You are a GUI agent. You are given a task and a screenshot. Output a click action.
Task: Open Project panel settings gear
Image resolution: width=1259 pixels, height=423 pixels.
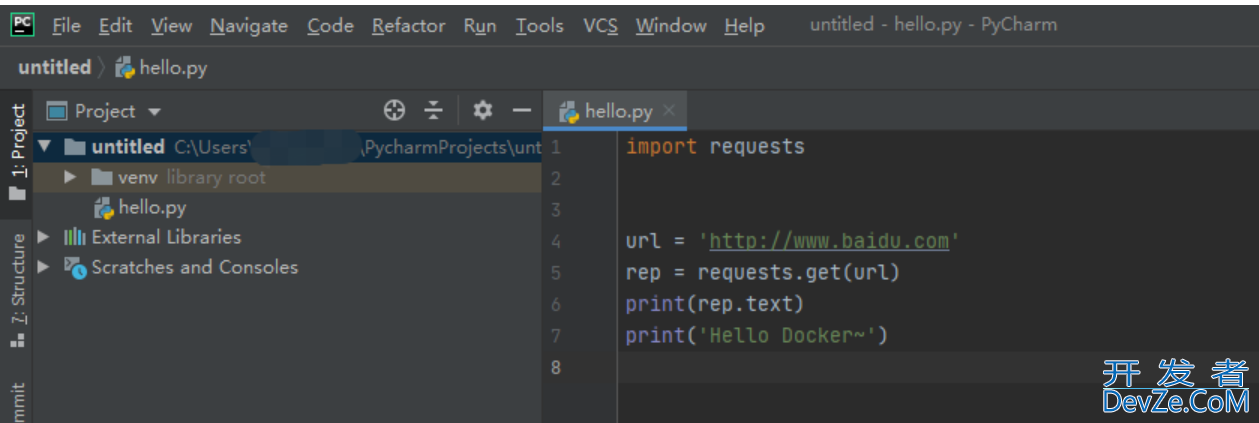point(483,110)
